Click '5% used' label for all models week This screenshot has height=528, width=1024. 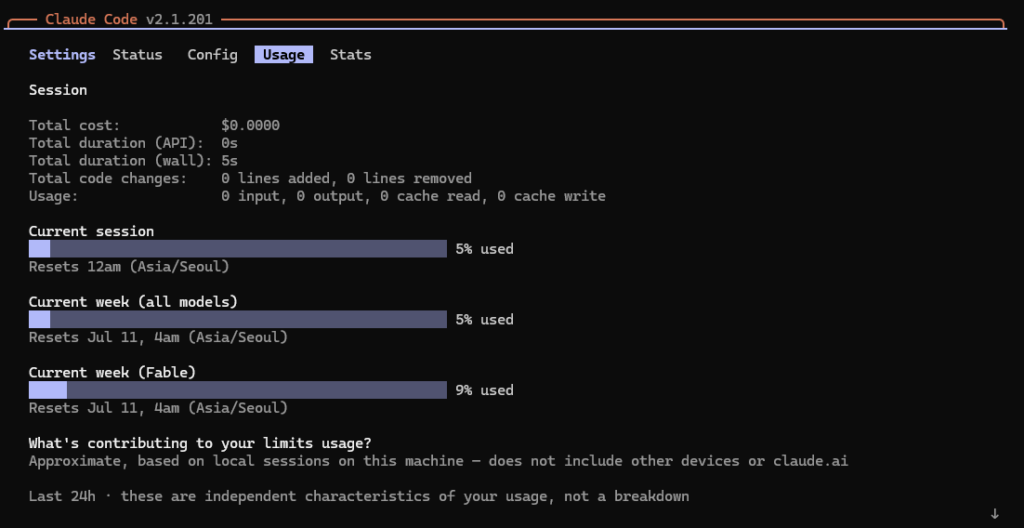pos(485,320)
